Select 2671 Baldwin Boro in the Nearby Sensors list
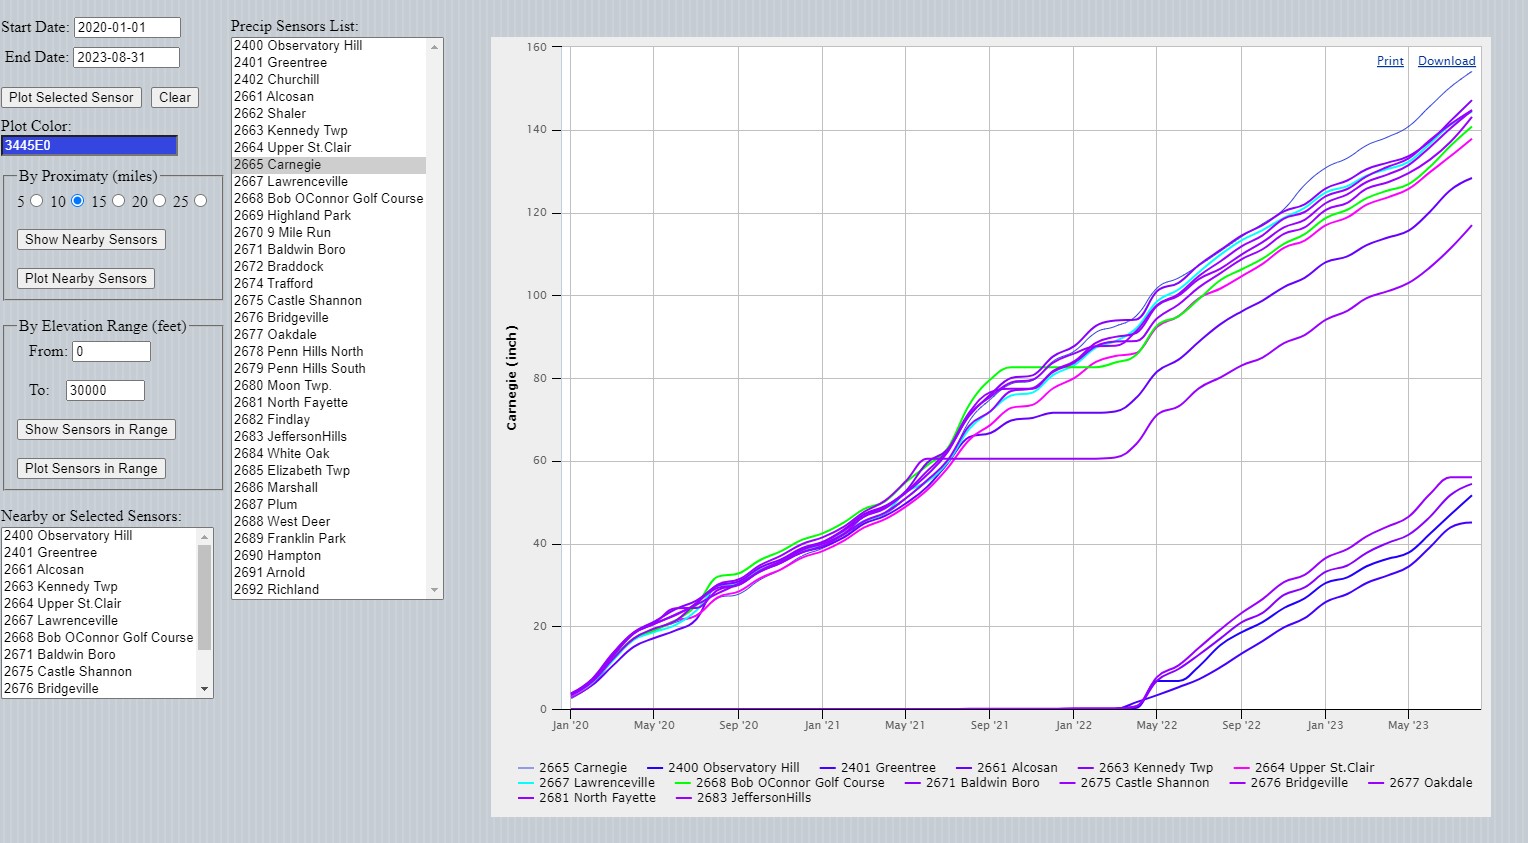 pyautogui.click(x=60, y=654)
